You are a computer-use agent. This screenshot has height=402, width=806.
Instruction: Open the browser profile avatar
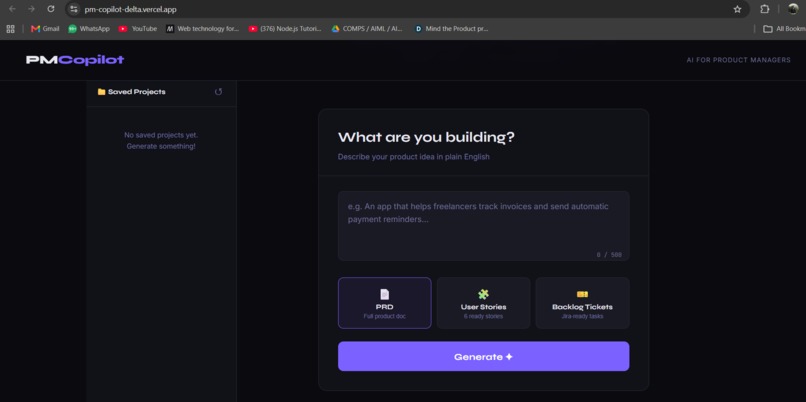[x=793, y=9]
